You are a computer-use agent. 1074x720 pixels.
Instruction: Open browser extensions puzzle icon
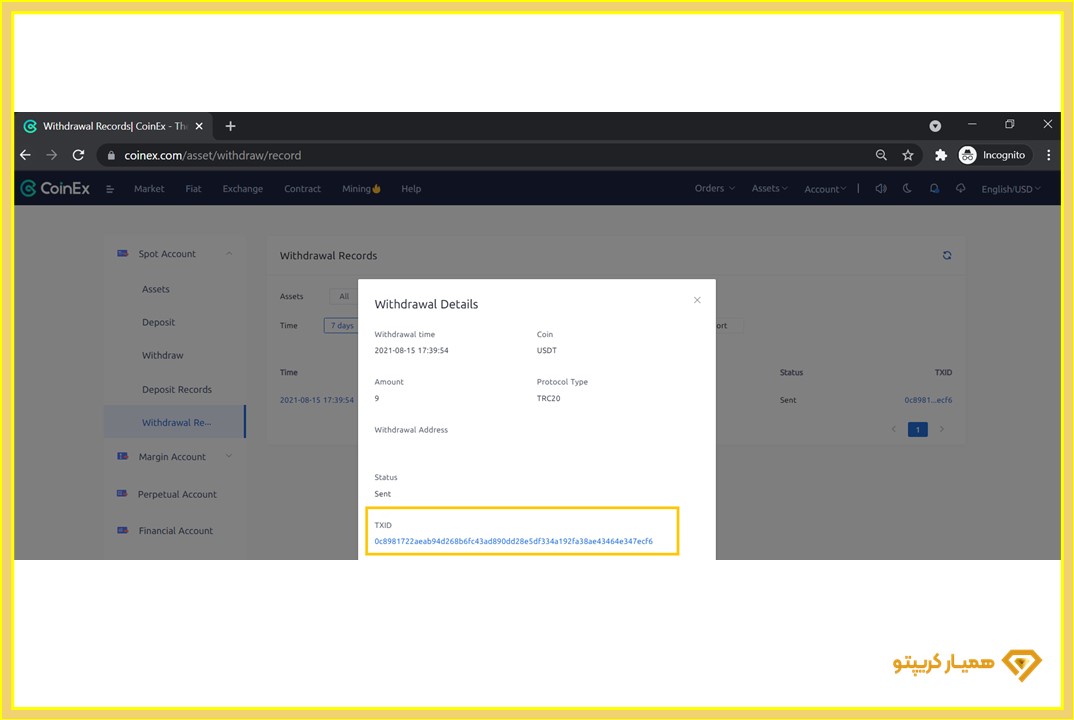pyautogui.click(x=940, y=155)
